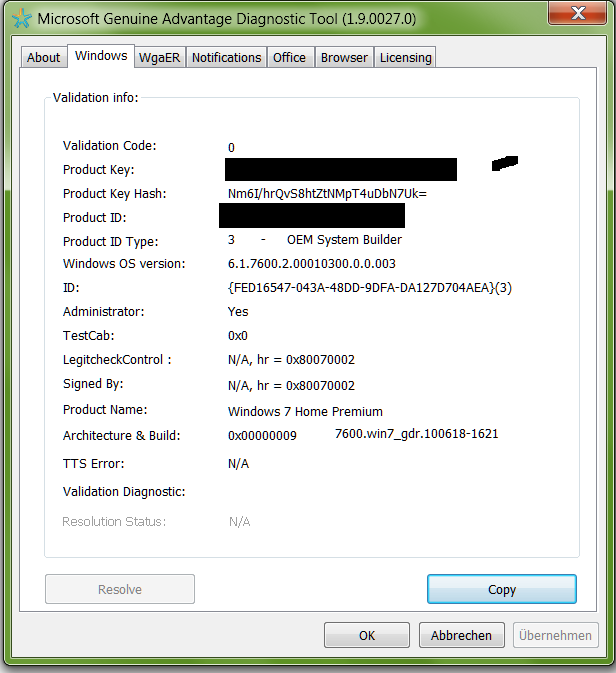
Task: Go to the Notifications tab
Action: pyautogui.click(x=226, y=58)
